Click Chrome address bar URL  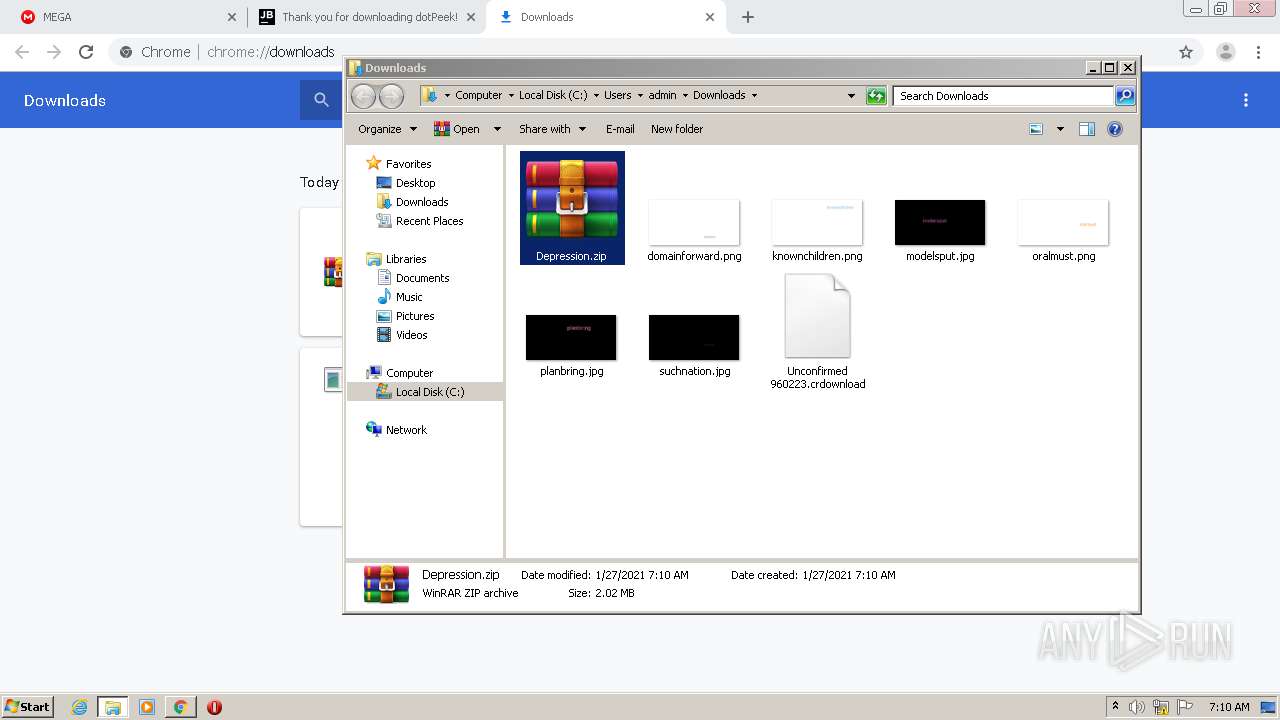pyautogui.click(x=271, y=52)
